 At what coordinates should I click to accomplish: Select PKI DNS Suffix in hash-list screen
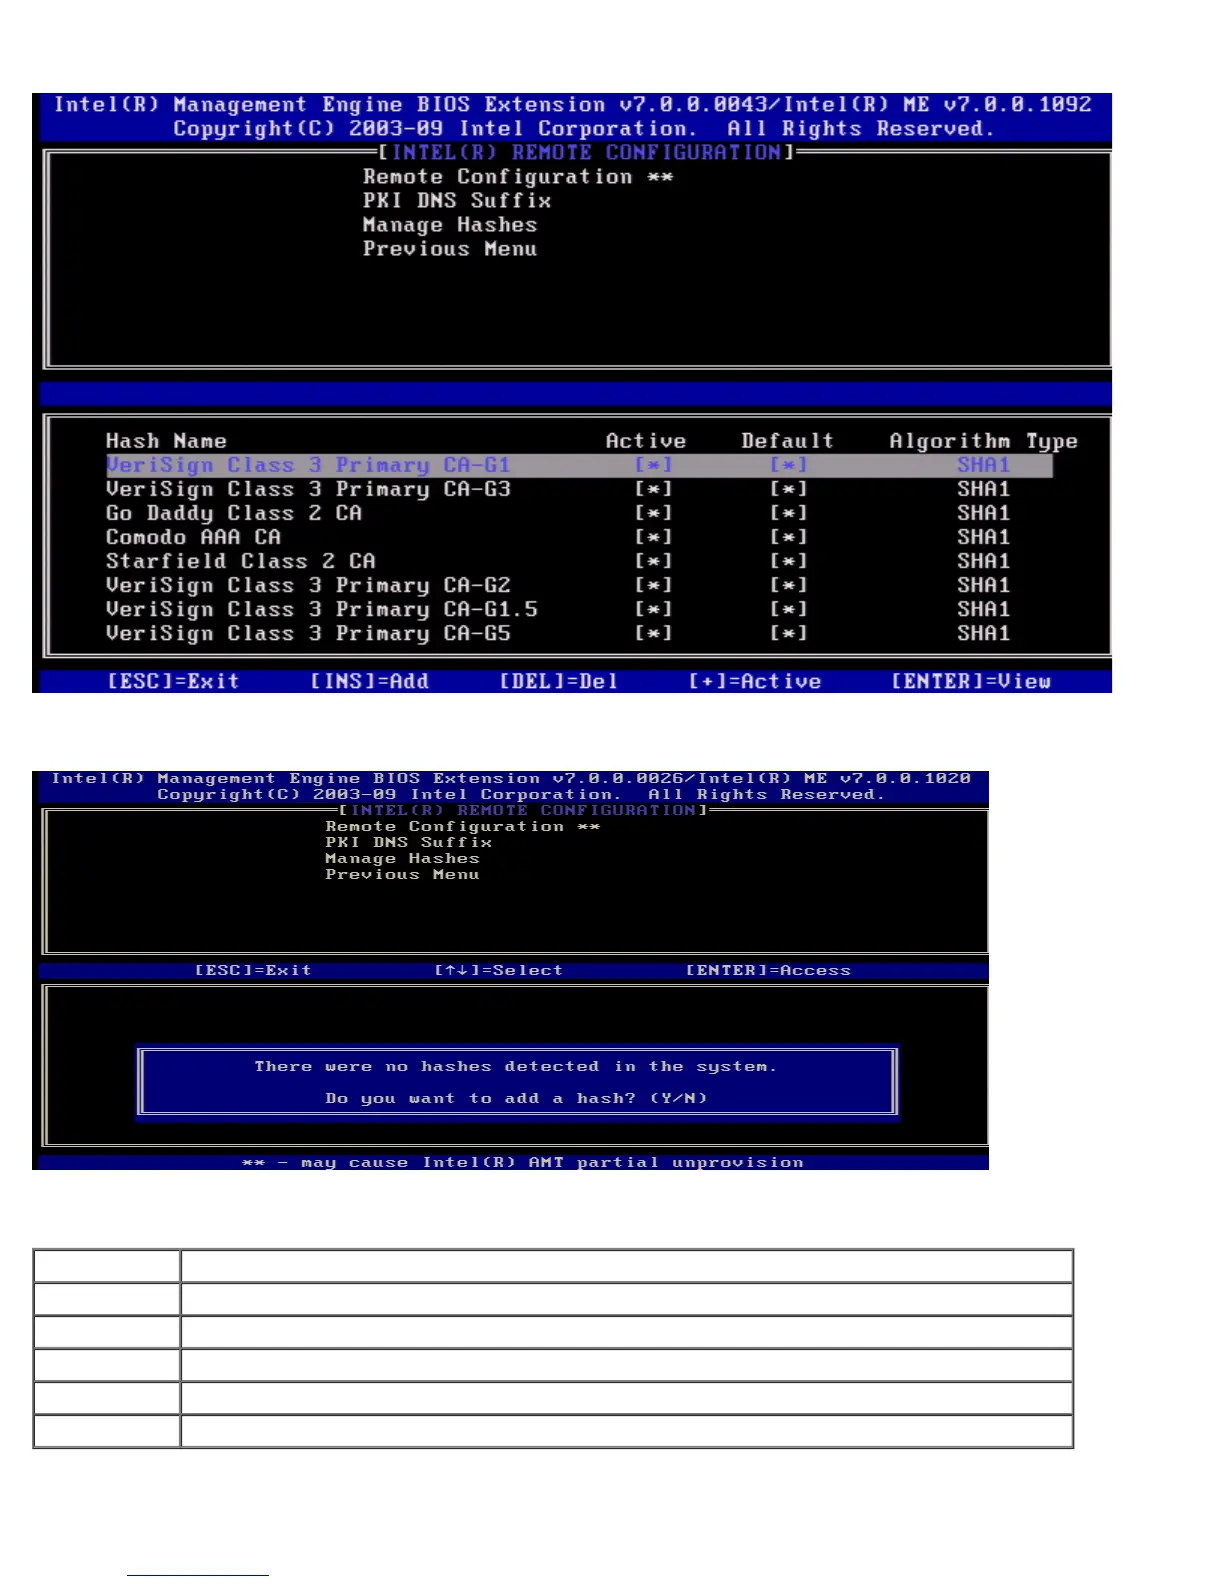point(457,201)
